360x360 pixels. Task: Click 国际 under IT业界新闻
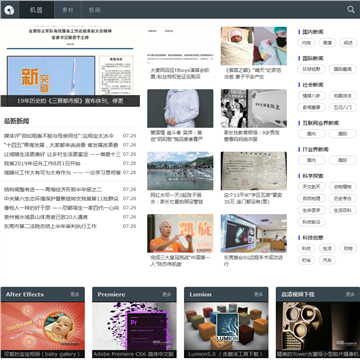(343, 160)
